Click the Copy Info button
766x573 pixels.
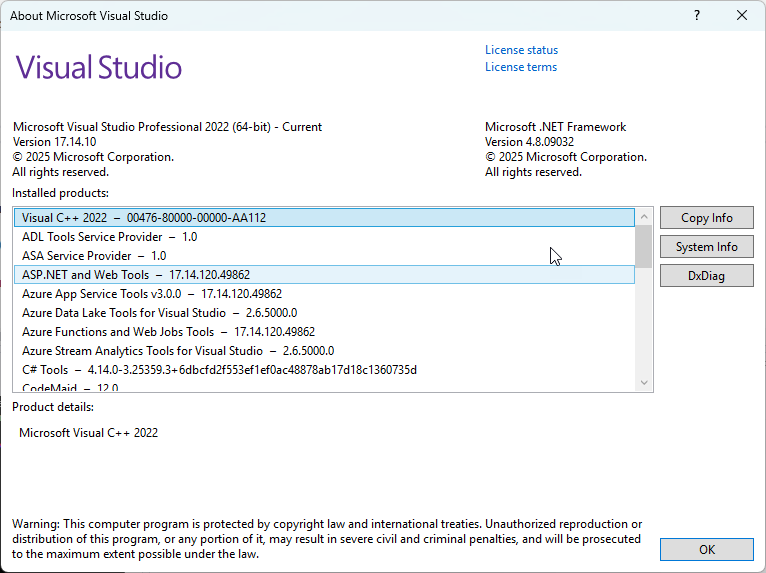pyautogui.click(x=706, y=218)
